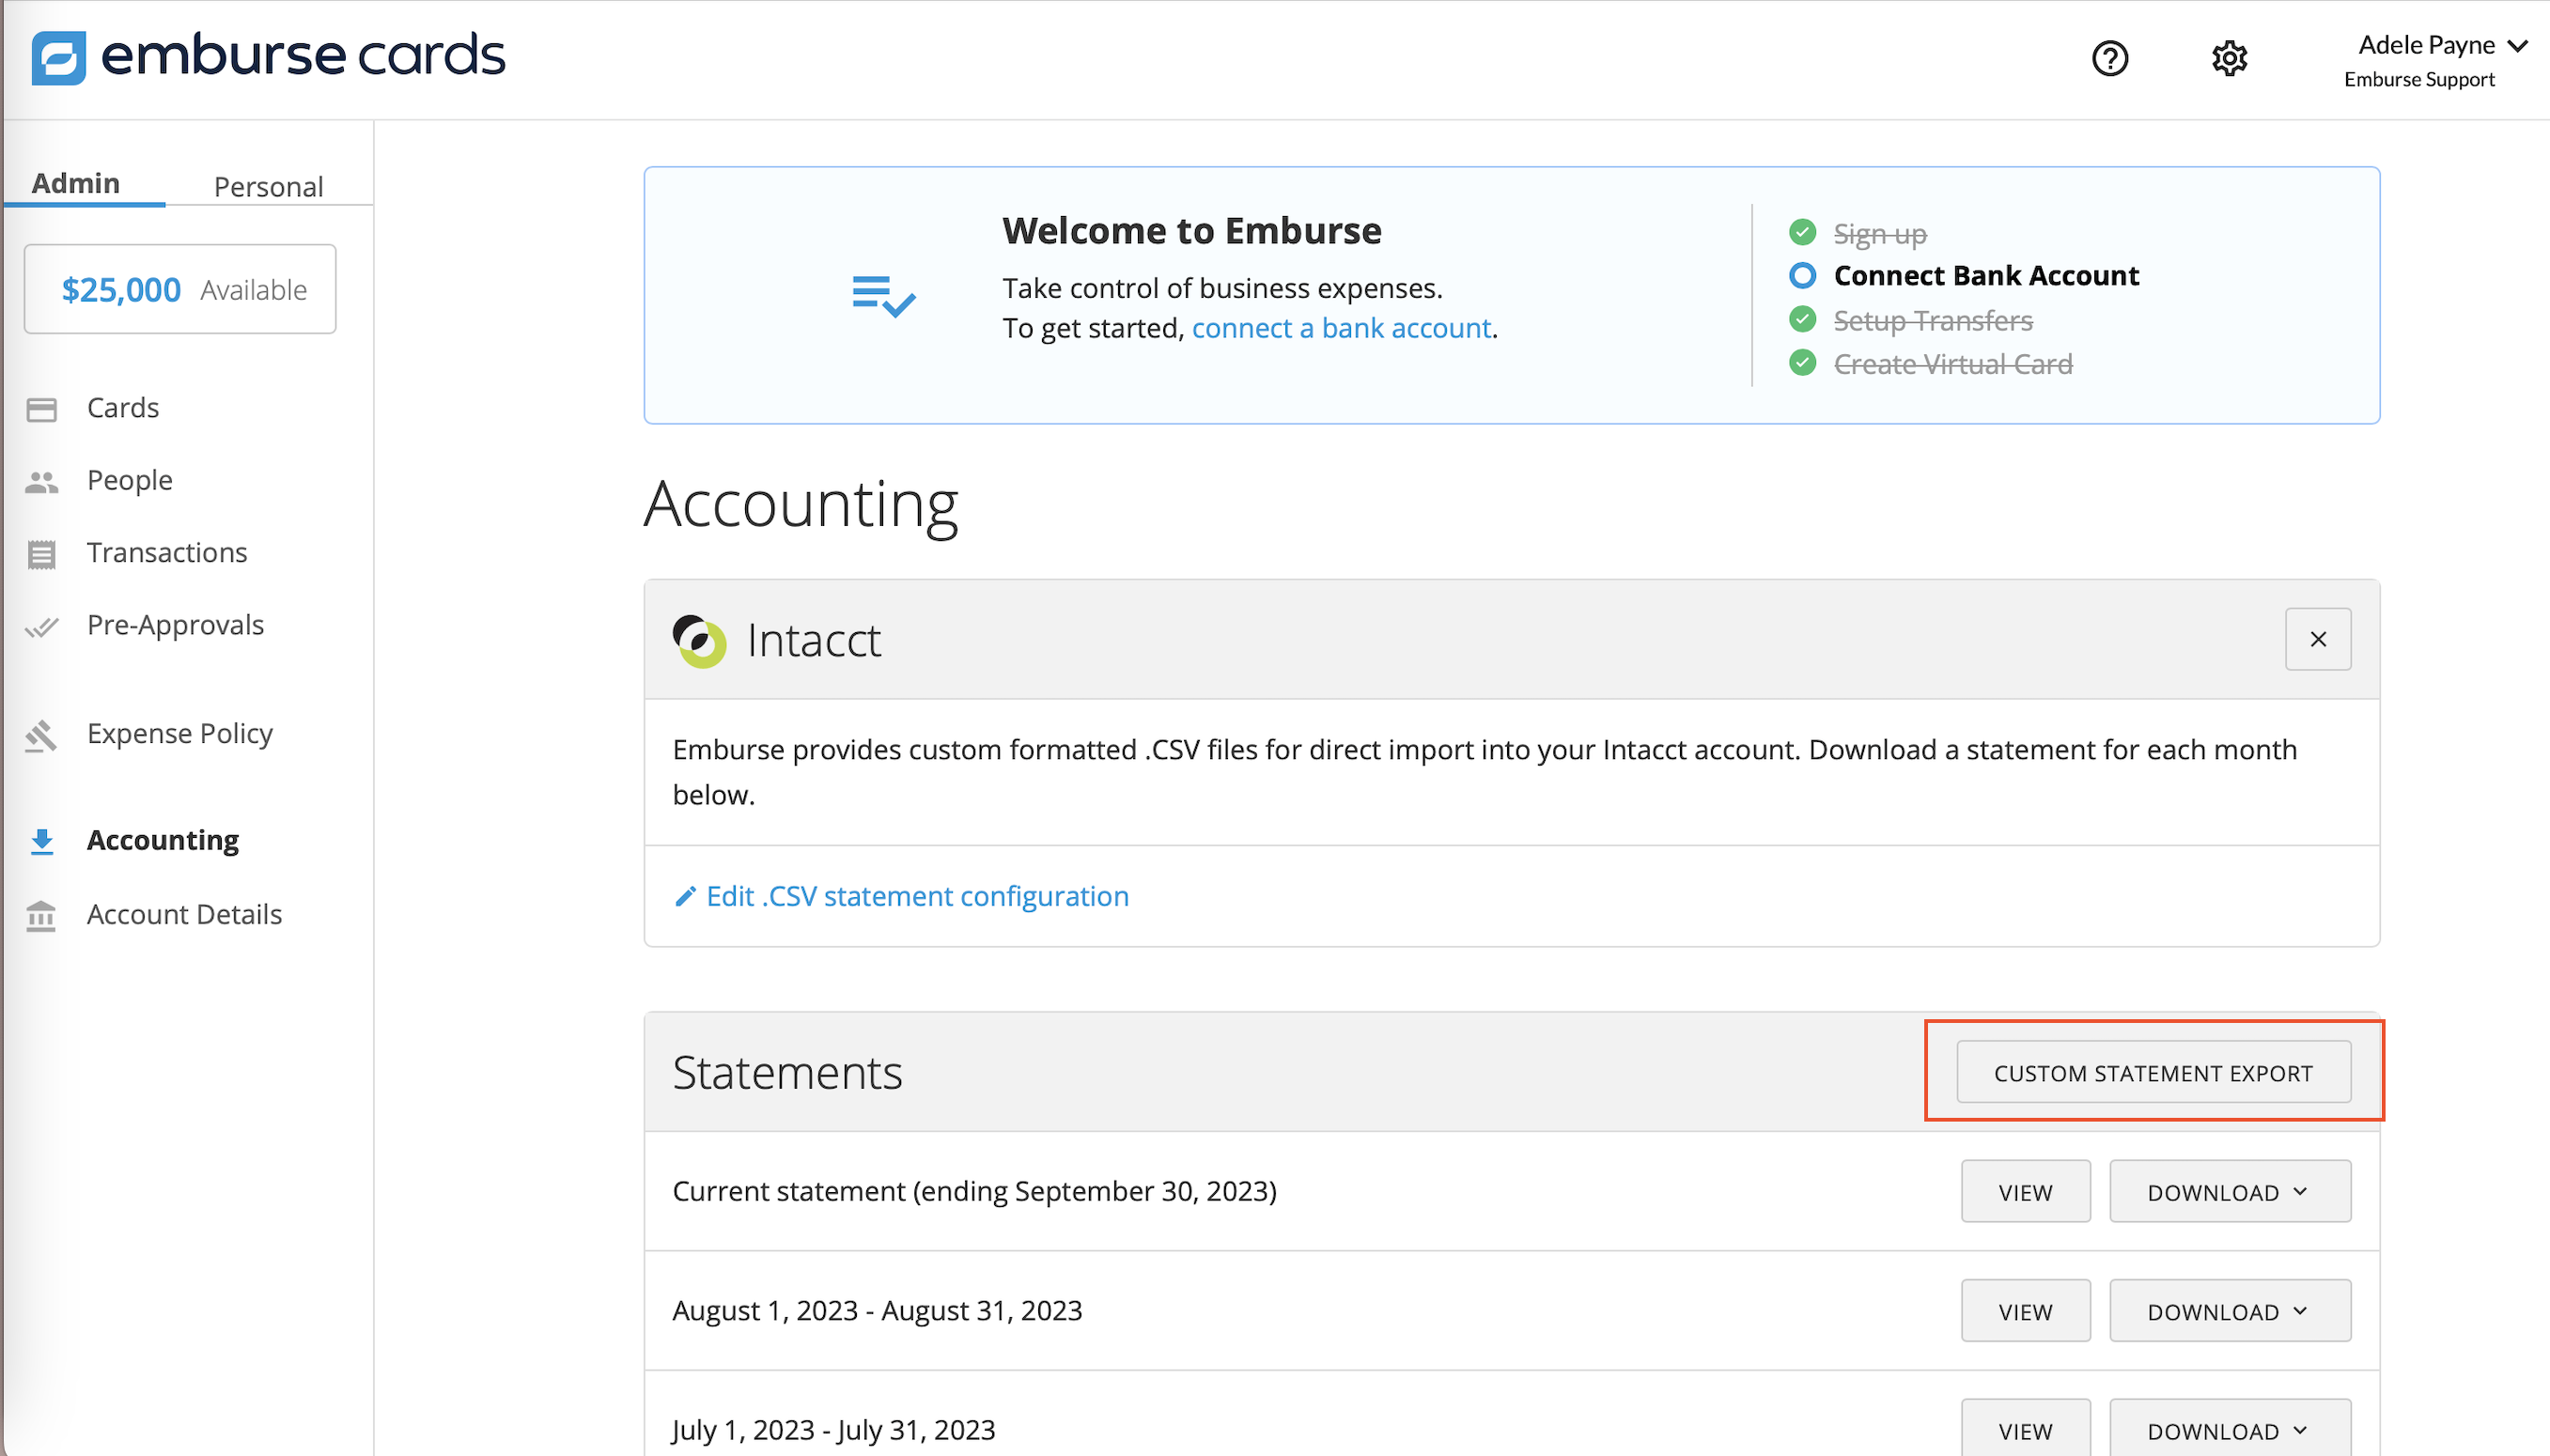Open Expense Policy in the sidebar
2550x1456 pixels.
tap(180, 734)
